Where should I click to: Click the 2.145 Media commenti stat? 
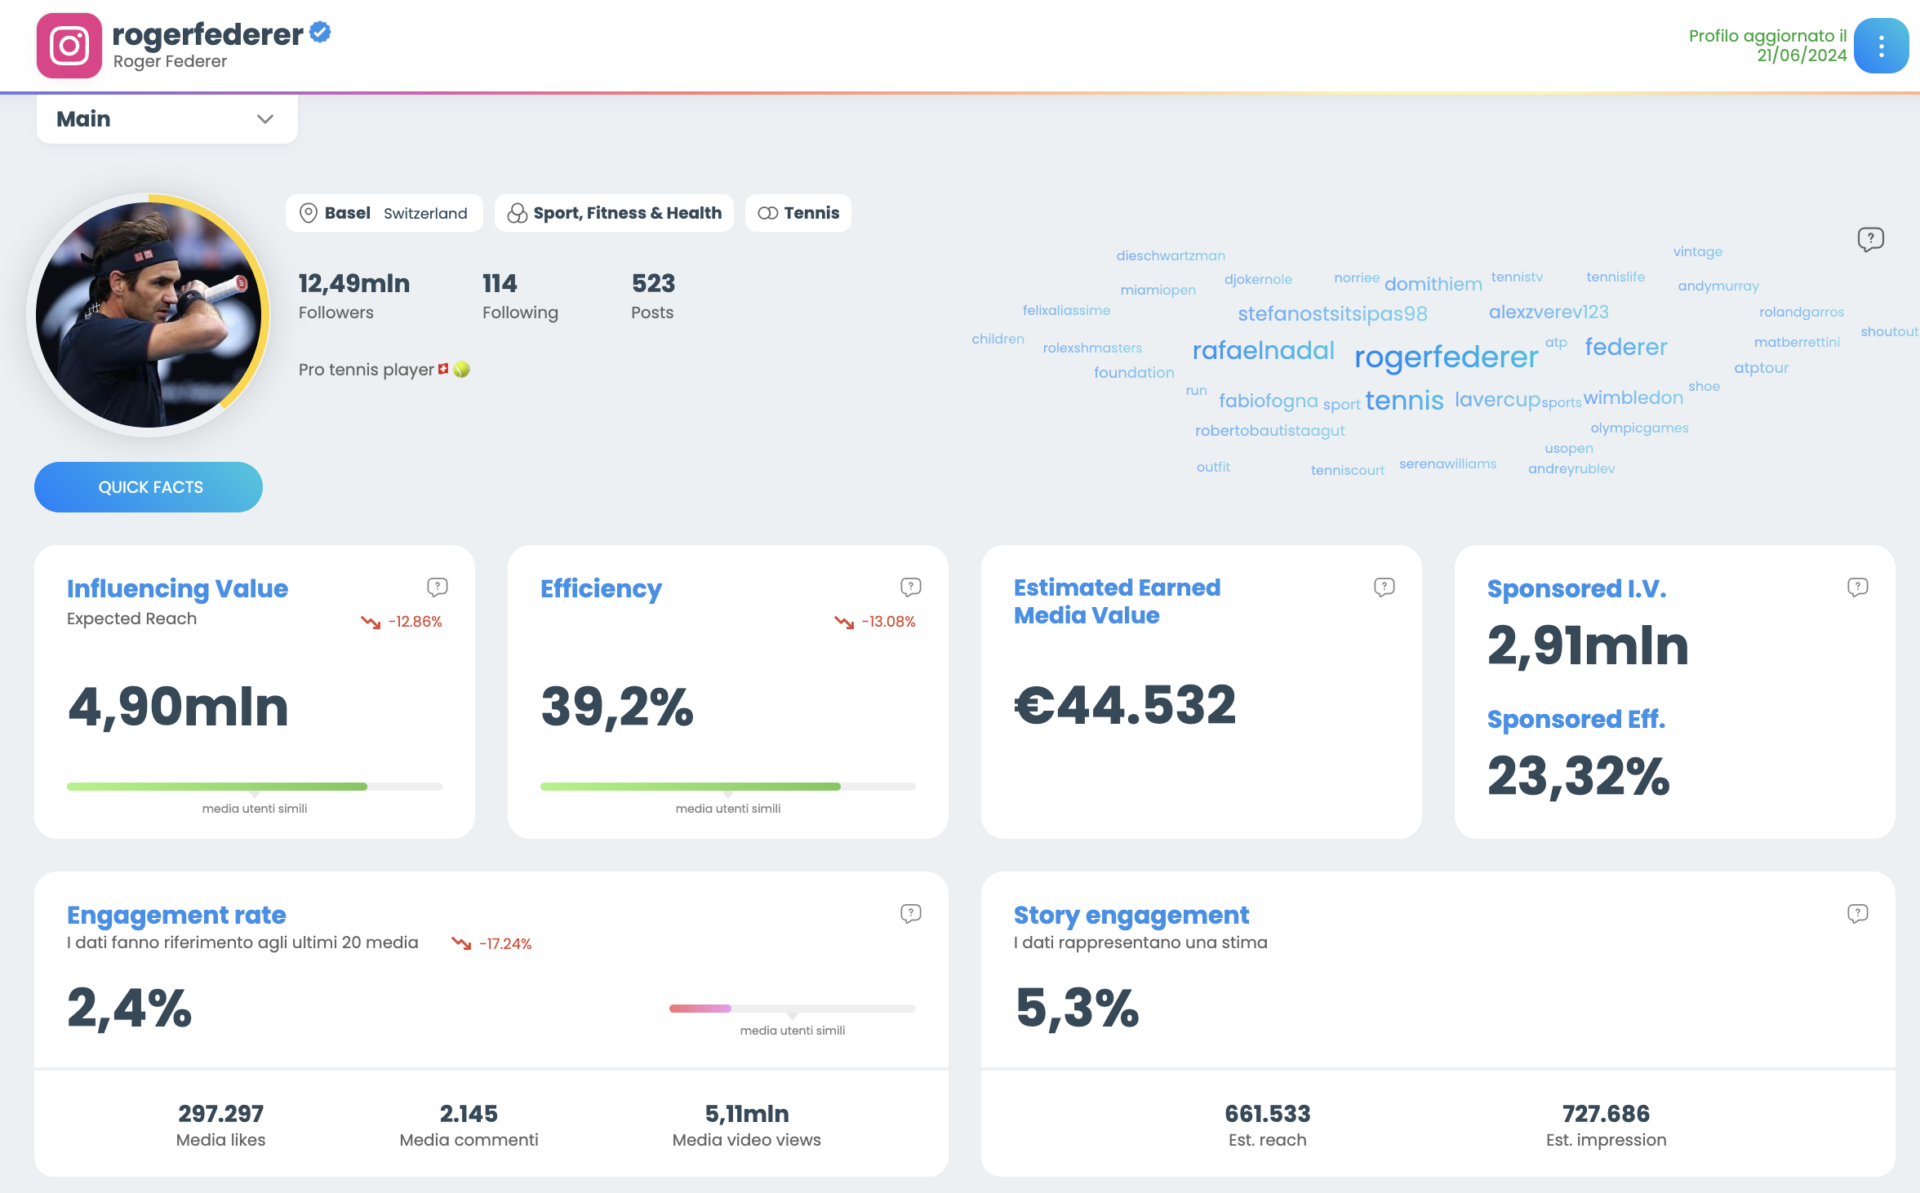coord(468,1126)
